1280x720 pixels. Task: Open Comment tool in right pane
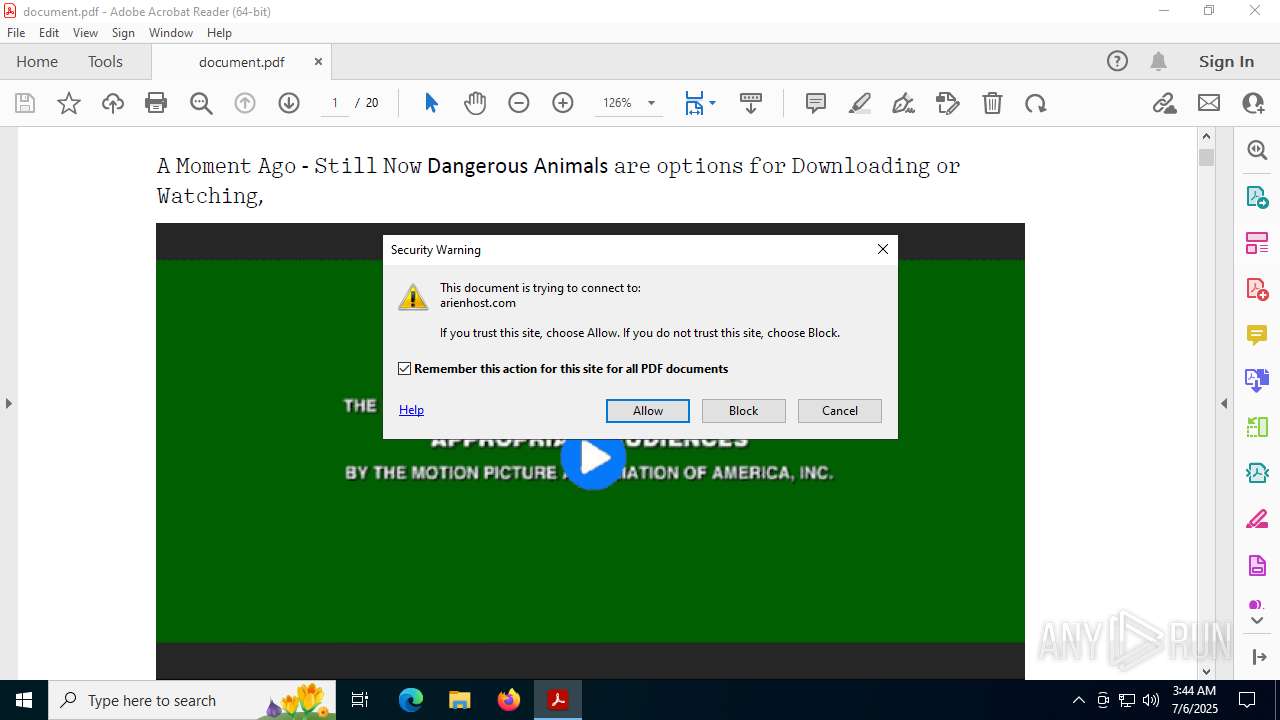click(1257, 335)
